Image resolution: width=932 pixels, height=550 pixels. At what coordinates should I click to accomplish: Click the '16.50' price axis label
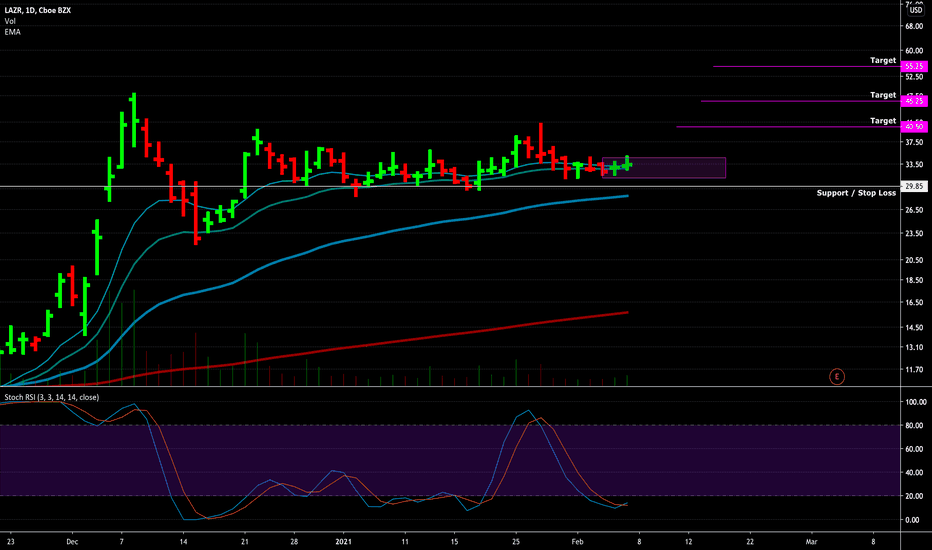pyautogui.click(x=914, y=303)
